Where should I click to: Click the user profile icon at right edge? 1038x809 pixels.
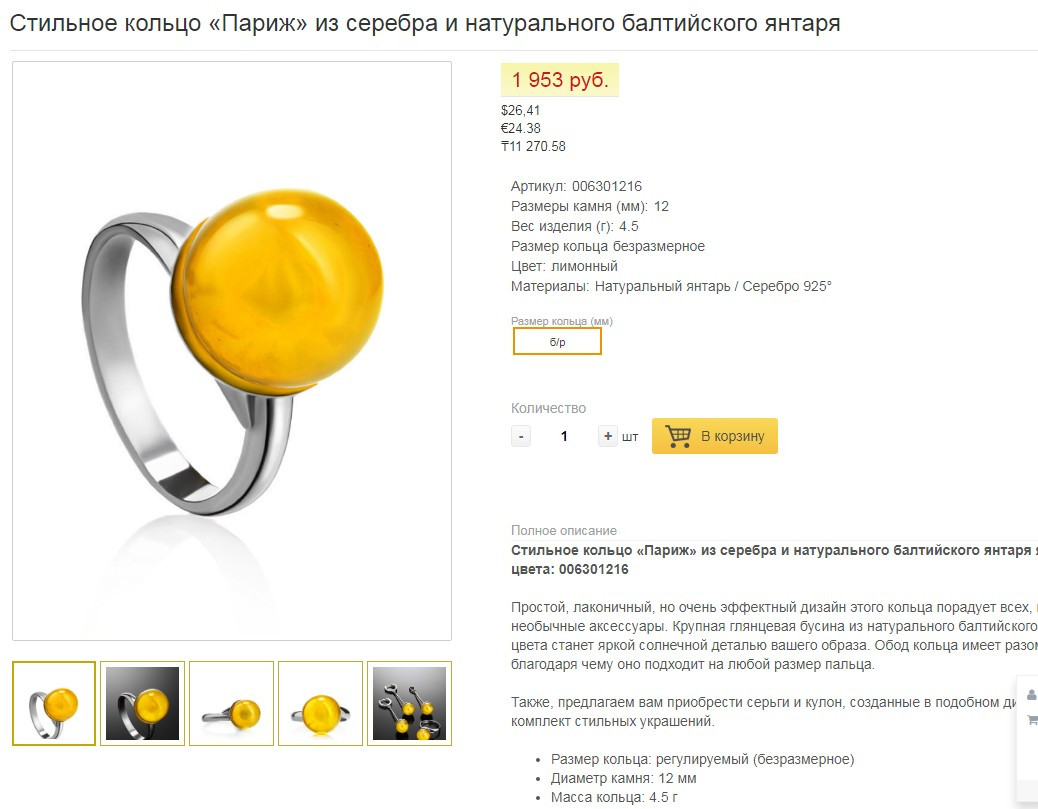click(x=1032, y=694)
